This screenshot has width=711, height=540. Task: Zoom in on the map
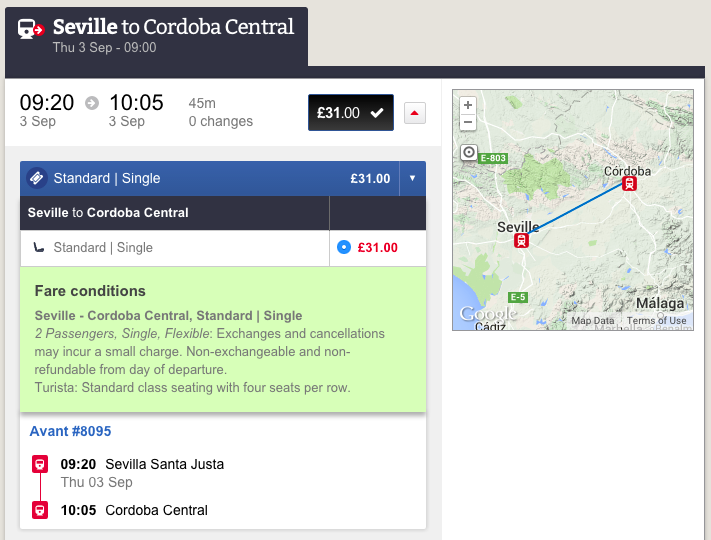tap(468, 105)
